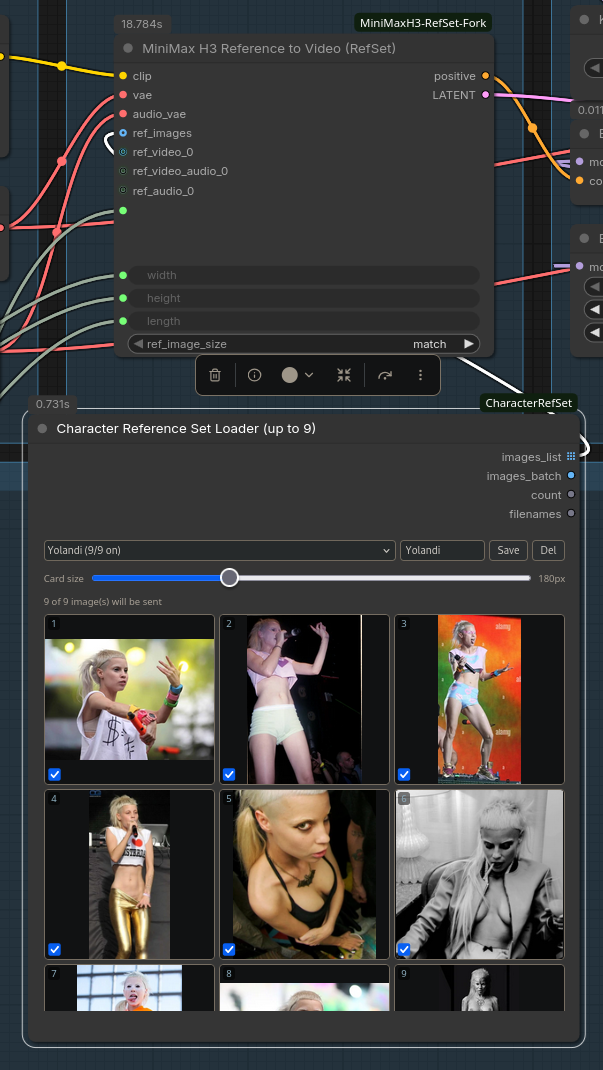Click the count output socket
The width and height of the screenshot is (603, 1070).
click(571, 495)
